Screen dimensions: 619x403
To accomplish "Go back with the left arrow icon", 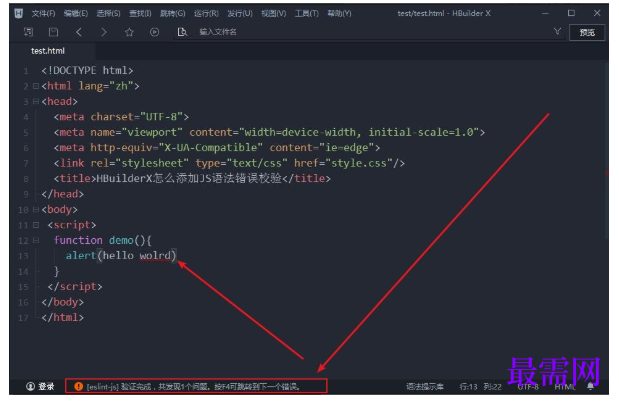I will pos(79,32).
